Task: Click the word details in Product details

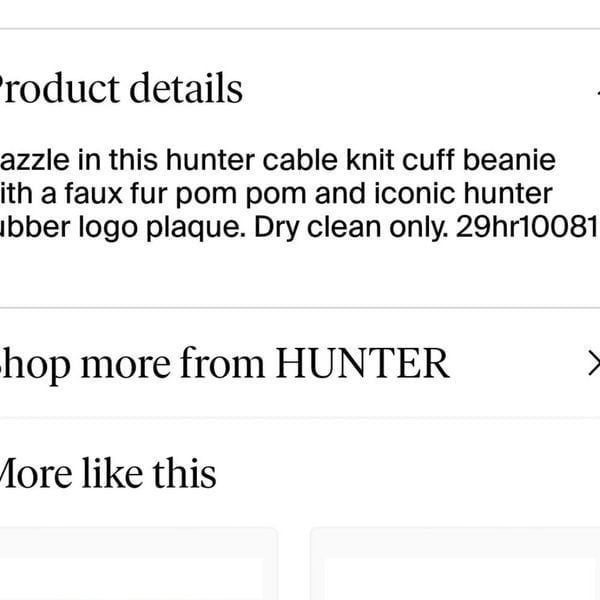Action: pyautogui.click(x=186, y=88)
